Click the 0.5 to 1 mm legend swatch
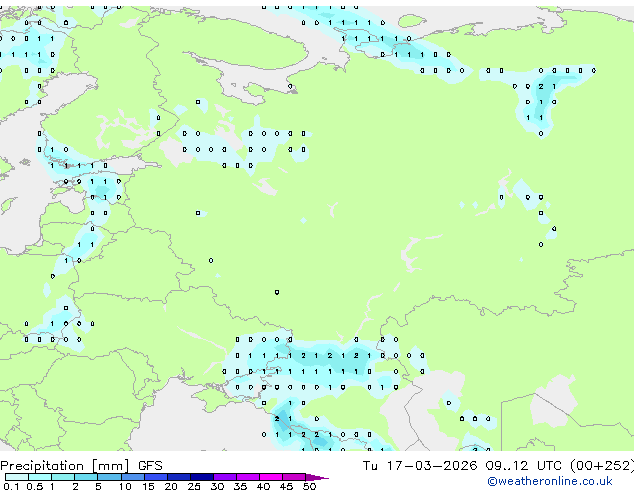The width and height of the screenshot is (634, 490). point(40,477)
